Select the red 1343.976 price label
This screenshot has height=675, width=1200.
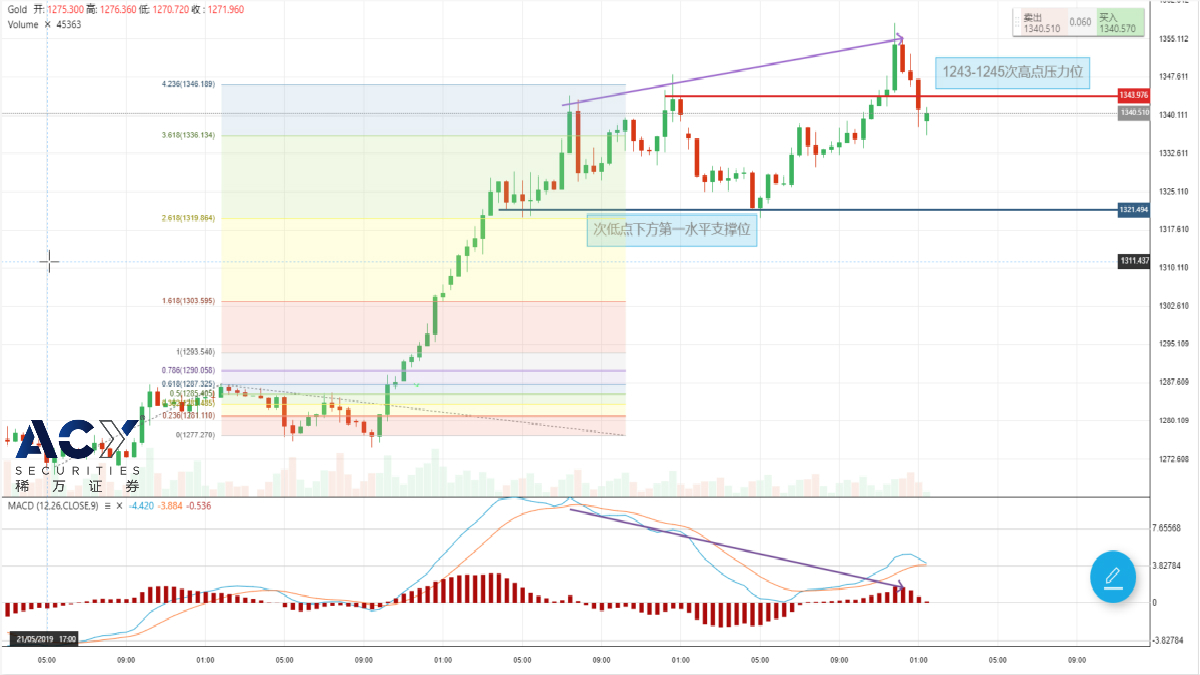pos(1133,95)
